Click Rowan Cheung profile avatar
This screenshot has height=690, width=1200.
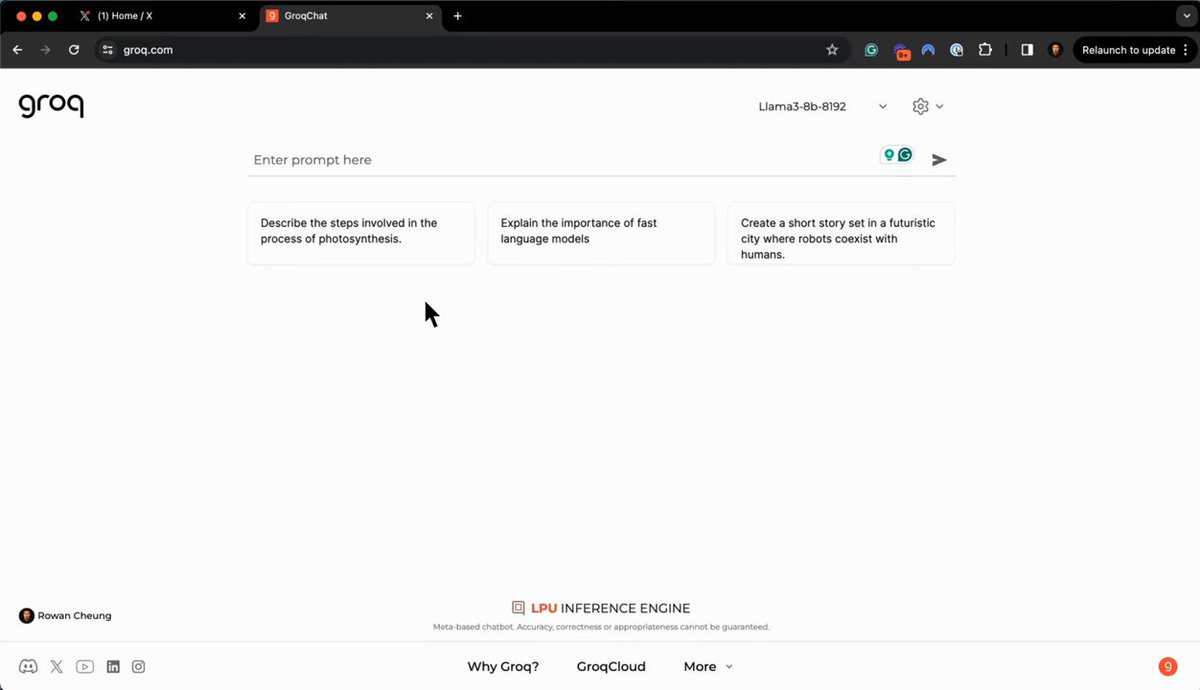pyautogui.click(x=27, y=616)
